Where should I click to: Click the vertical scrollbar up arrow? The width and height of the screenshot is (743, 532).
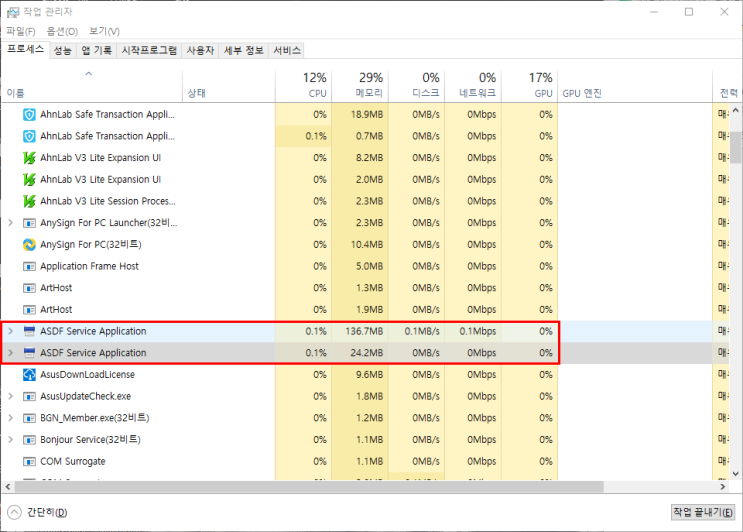point(735,110)
